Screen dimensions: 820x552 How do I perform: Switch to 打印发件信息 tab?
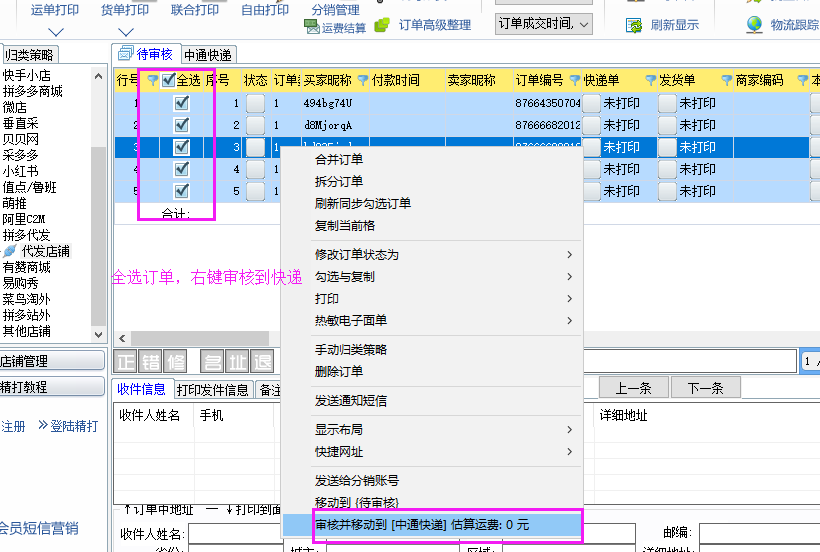213,389
